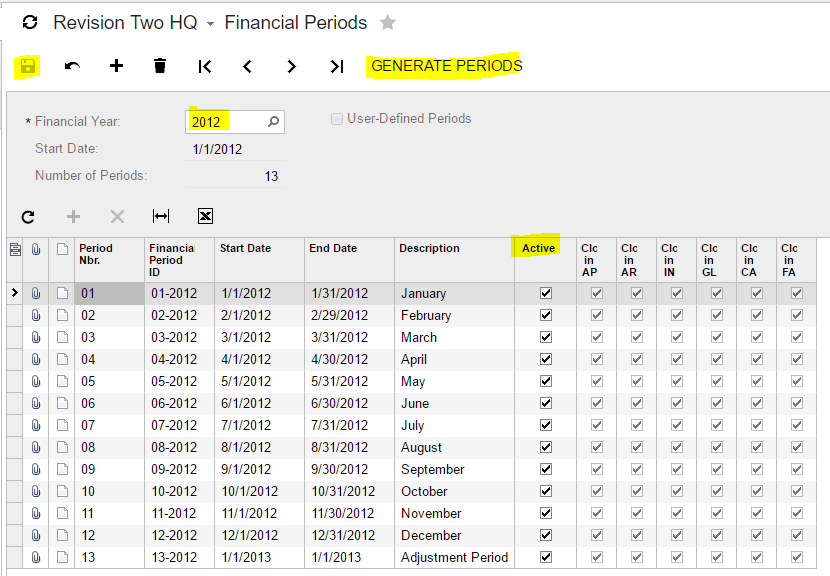Delete the selected grid row

pyautogui.click(x=117, y=216)
